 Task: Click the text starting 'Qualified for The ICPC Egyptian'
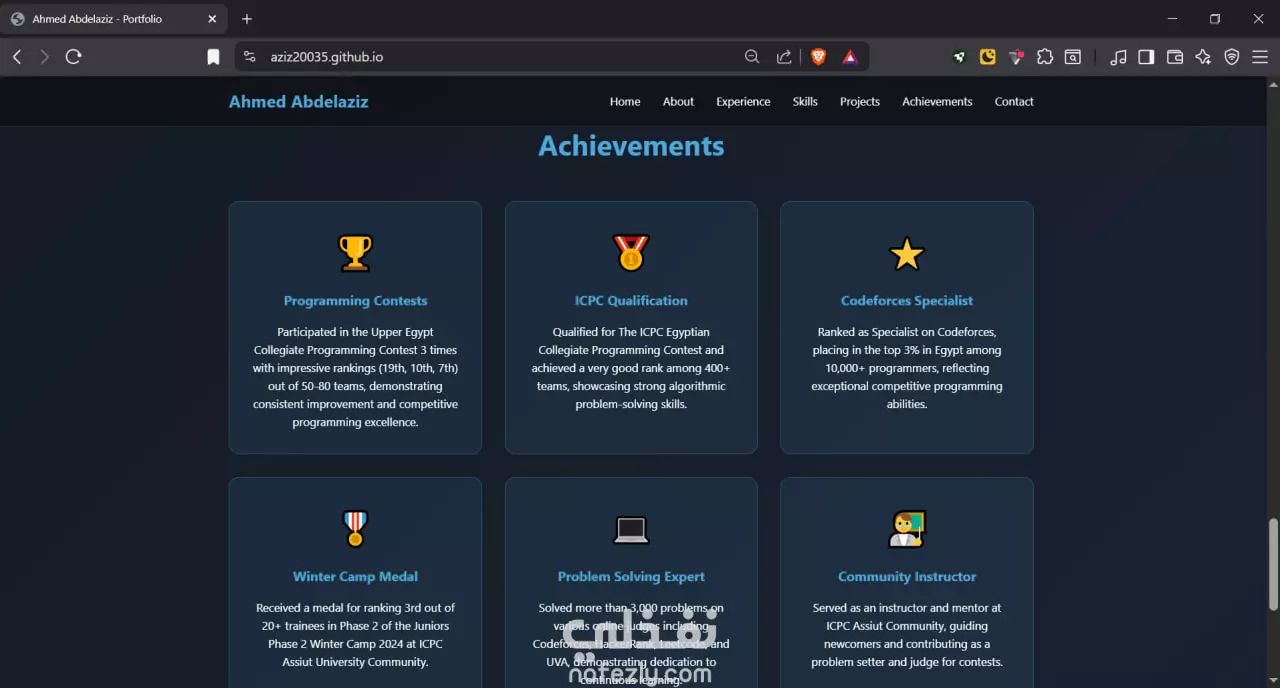coord(631,368)
